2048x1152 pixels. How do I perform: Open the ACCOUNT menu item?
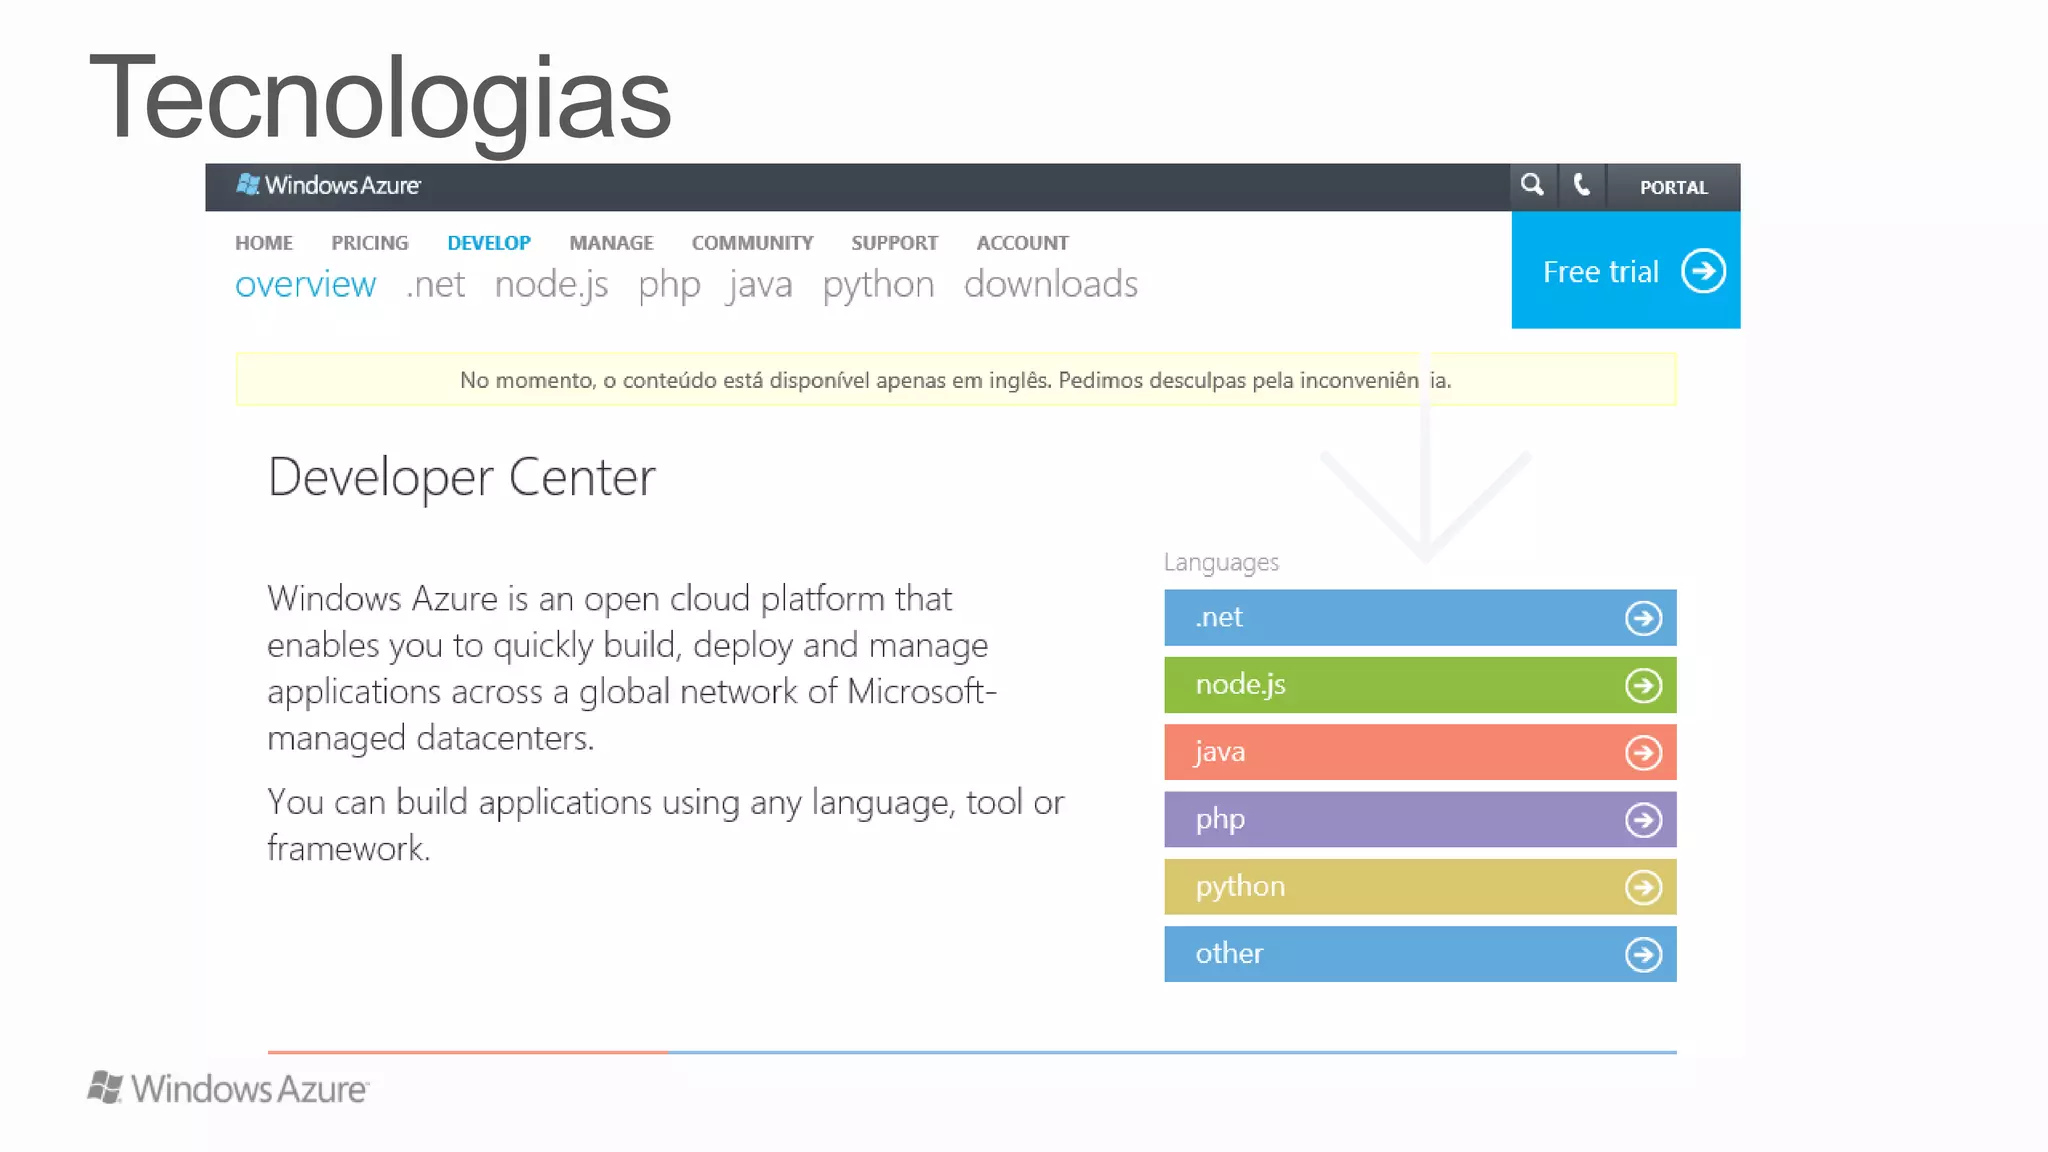coord(1022,243)
